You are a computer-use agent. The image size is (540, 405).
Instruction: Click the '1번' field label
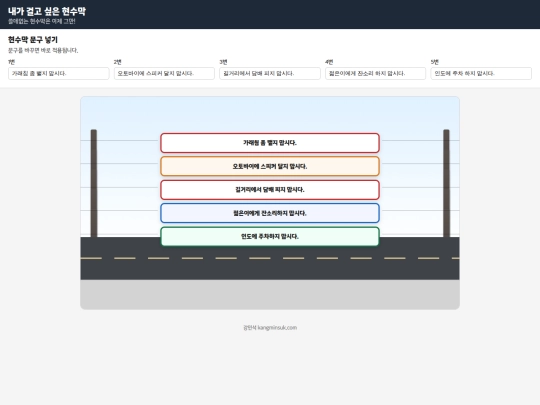pos(11,62)
